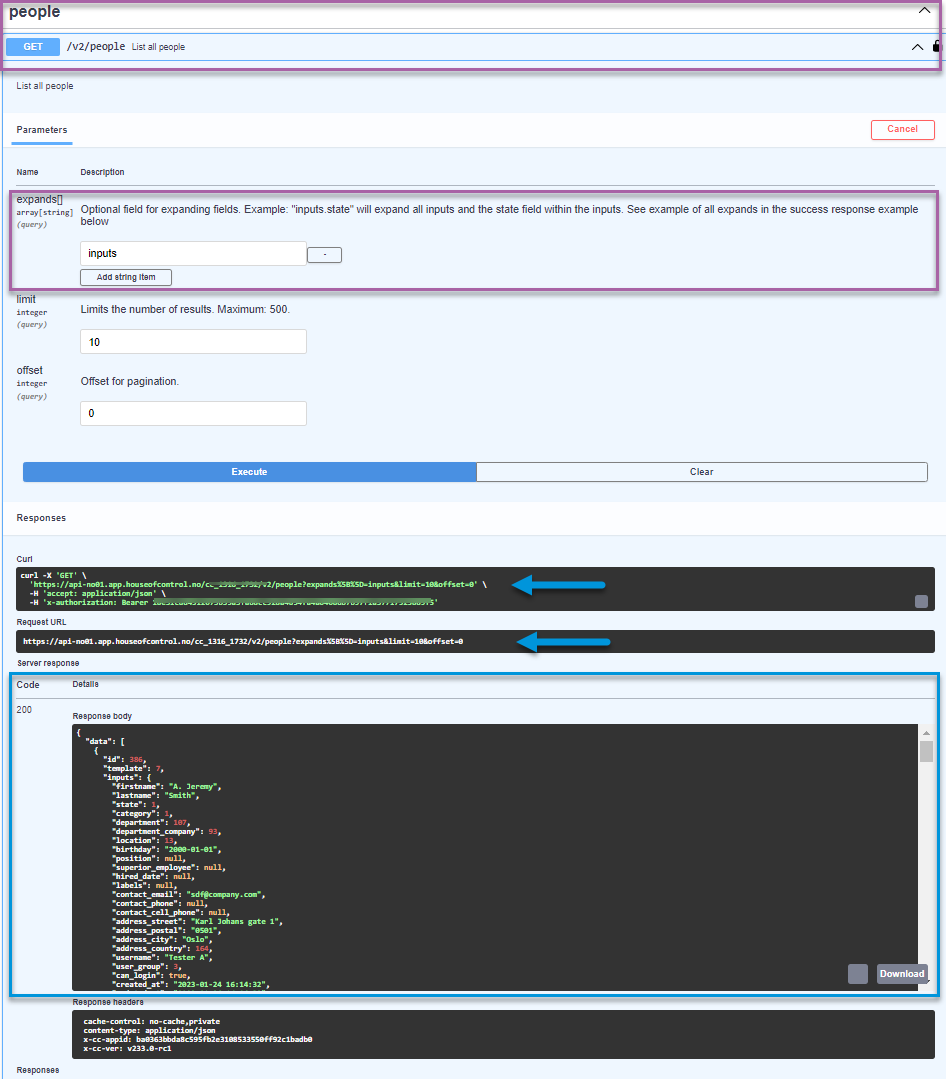Click the "Server response" label
The image size is (946, 1079).
pos(48,663)
